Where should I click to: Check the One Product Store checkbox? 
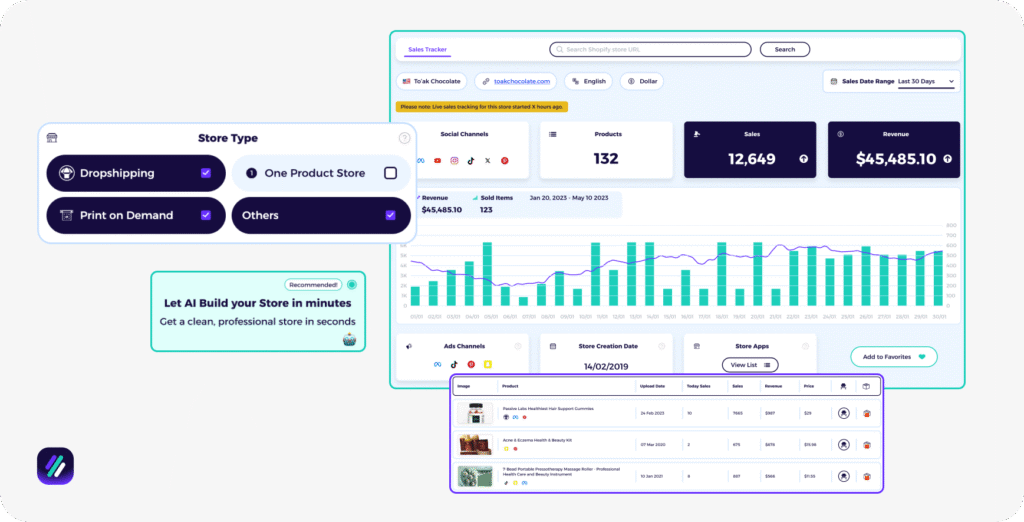390,173
